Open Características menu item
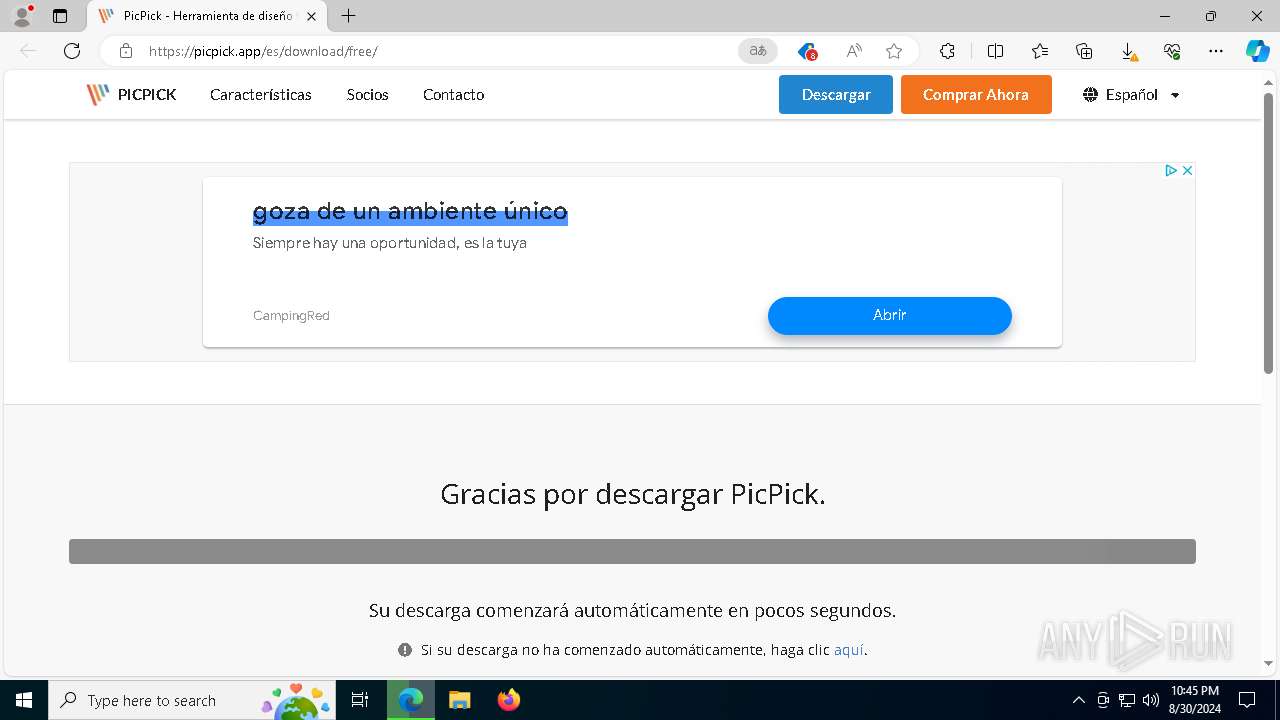The height and width of the screenshot is (720, 1280). 261,95
